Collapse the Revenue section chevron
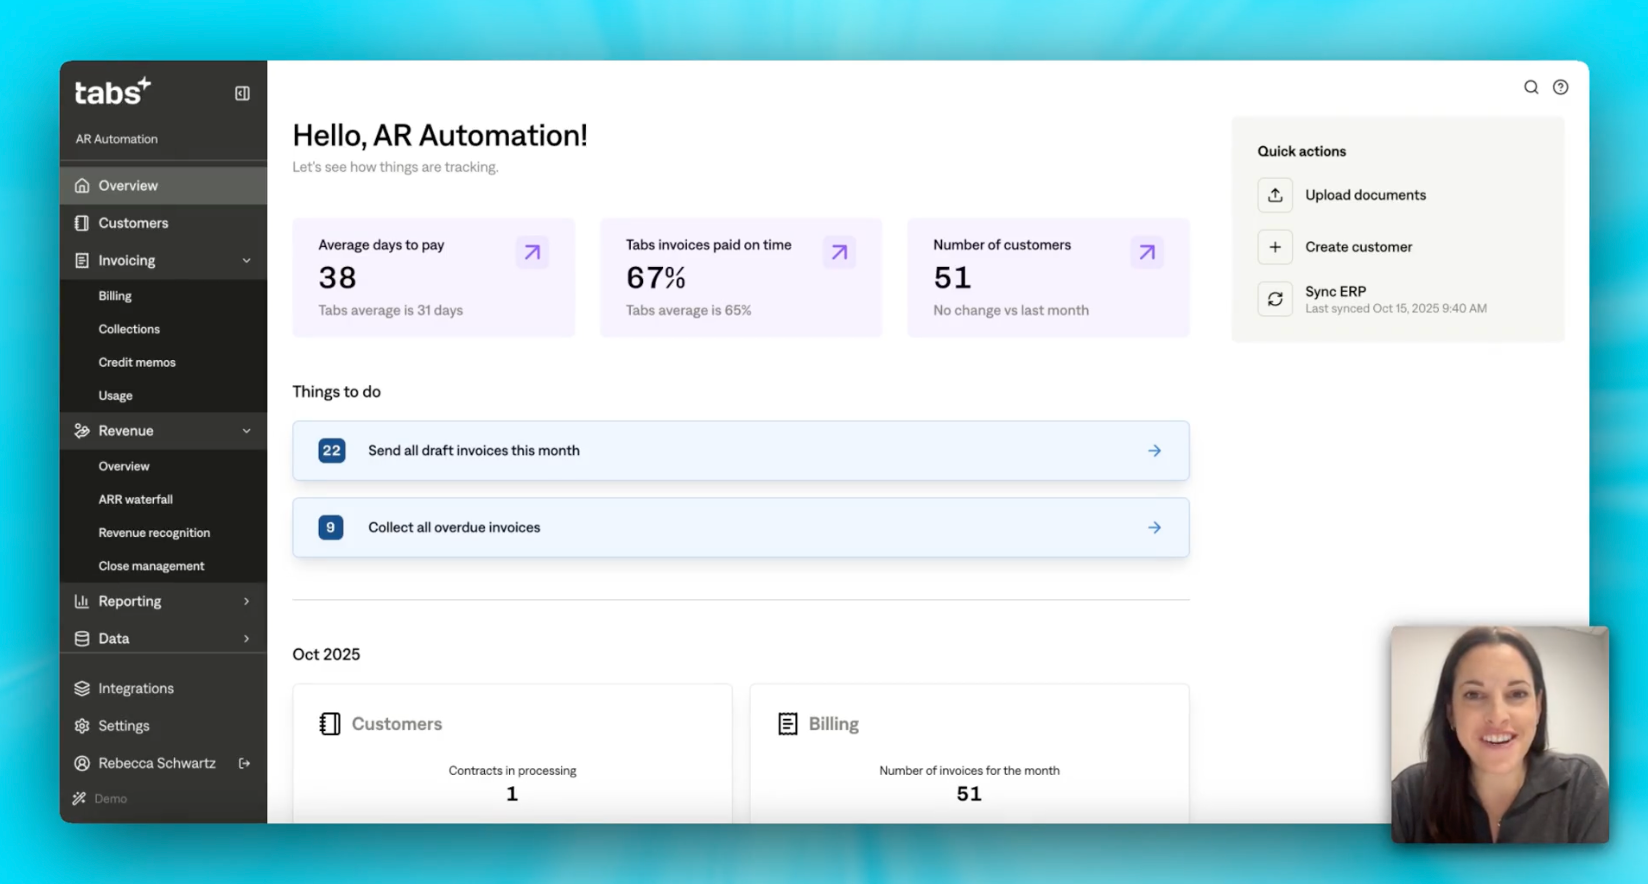The height and width of the screenshot is (884, 1648). click(x=246, y=431)
